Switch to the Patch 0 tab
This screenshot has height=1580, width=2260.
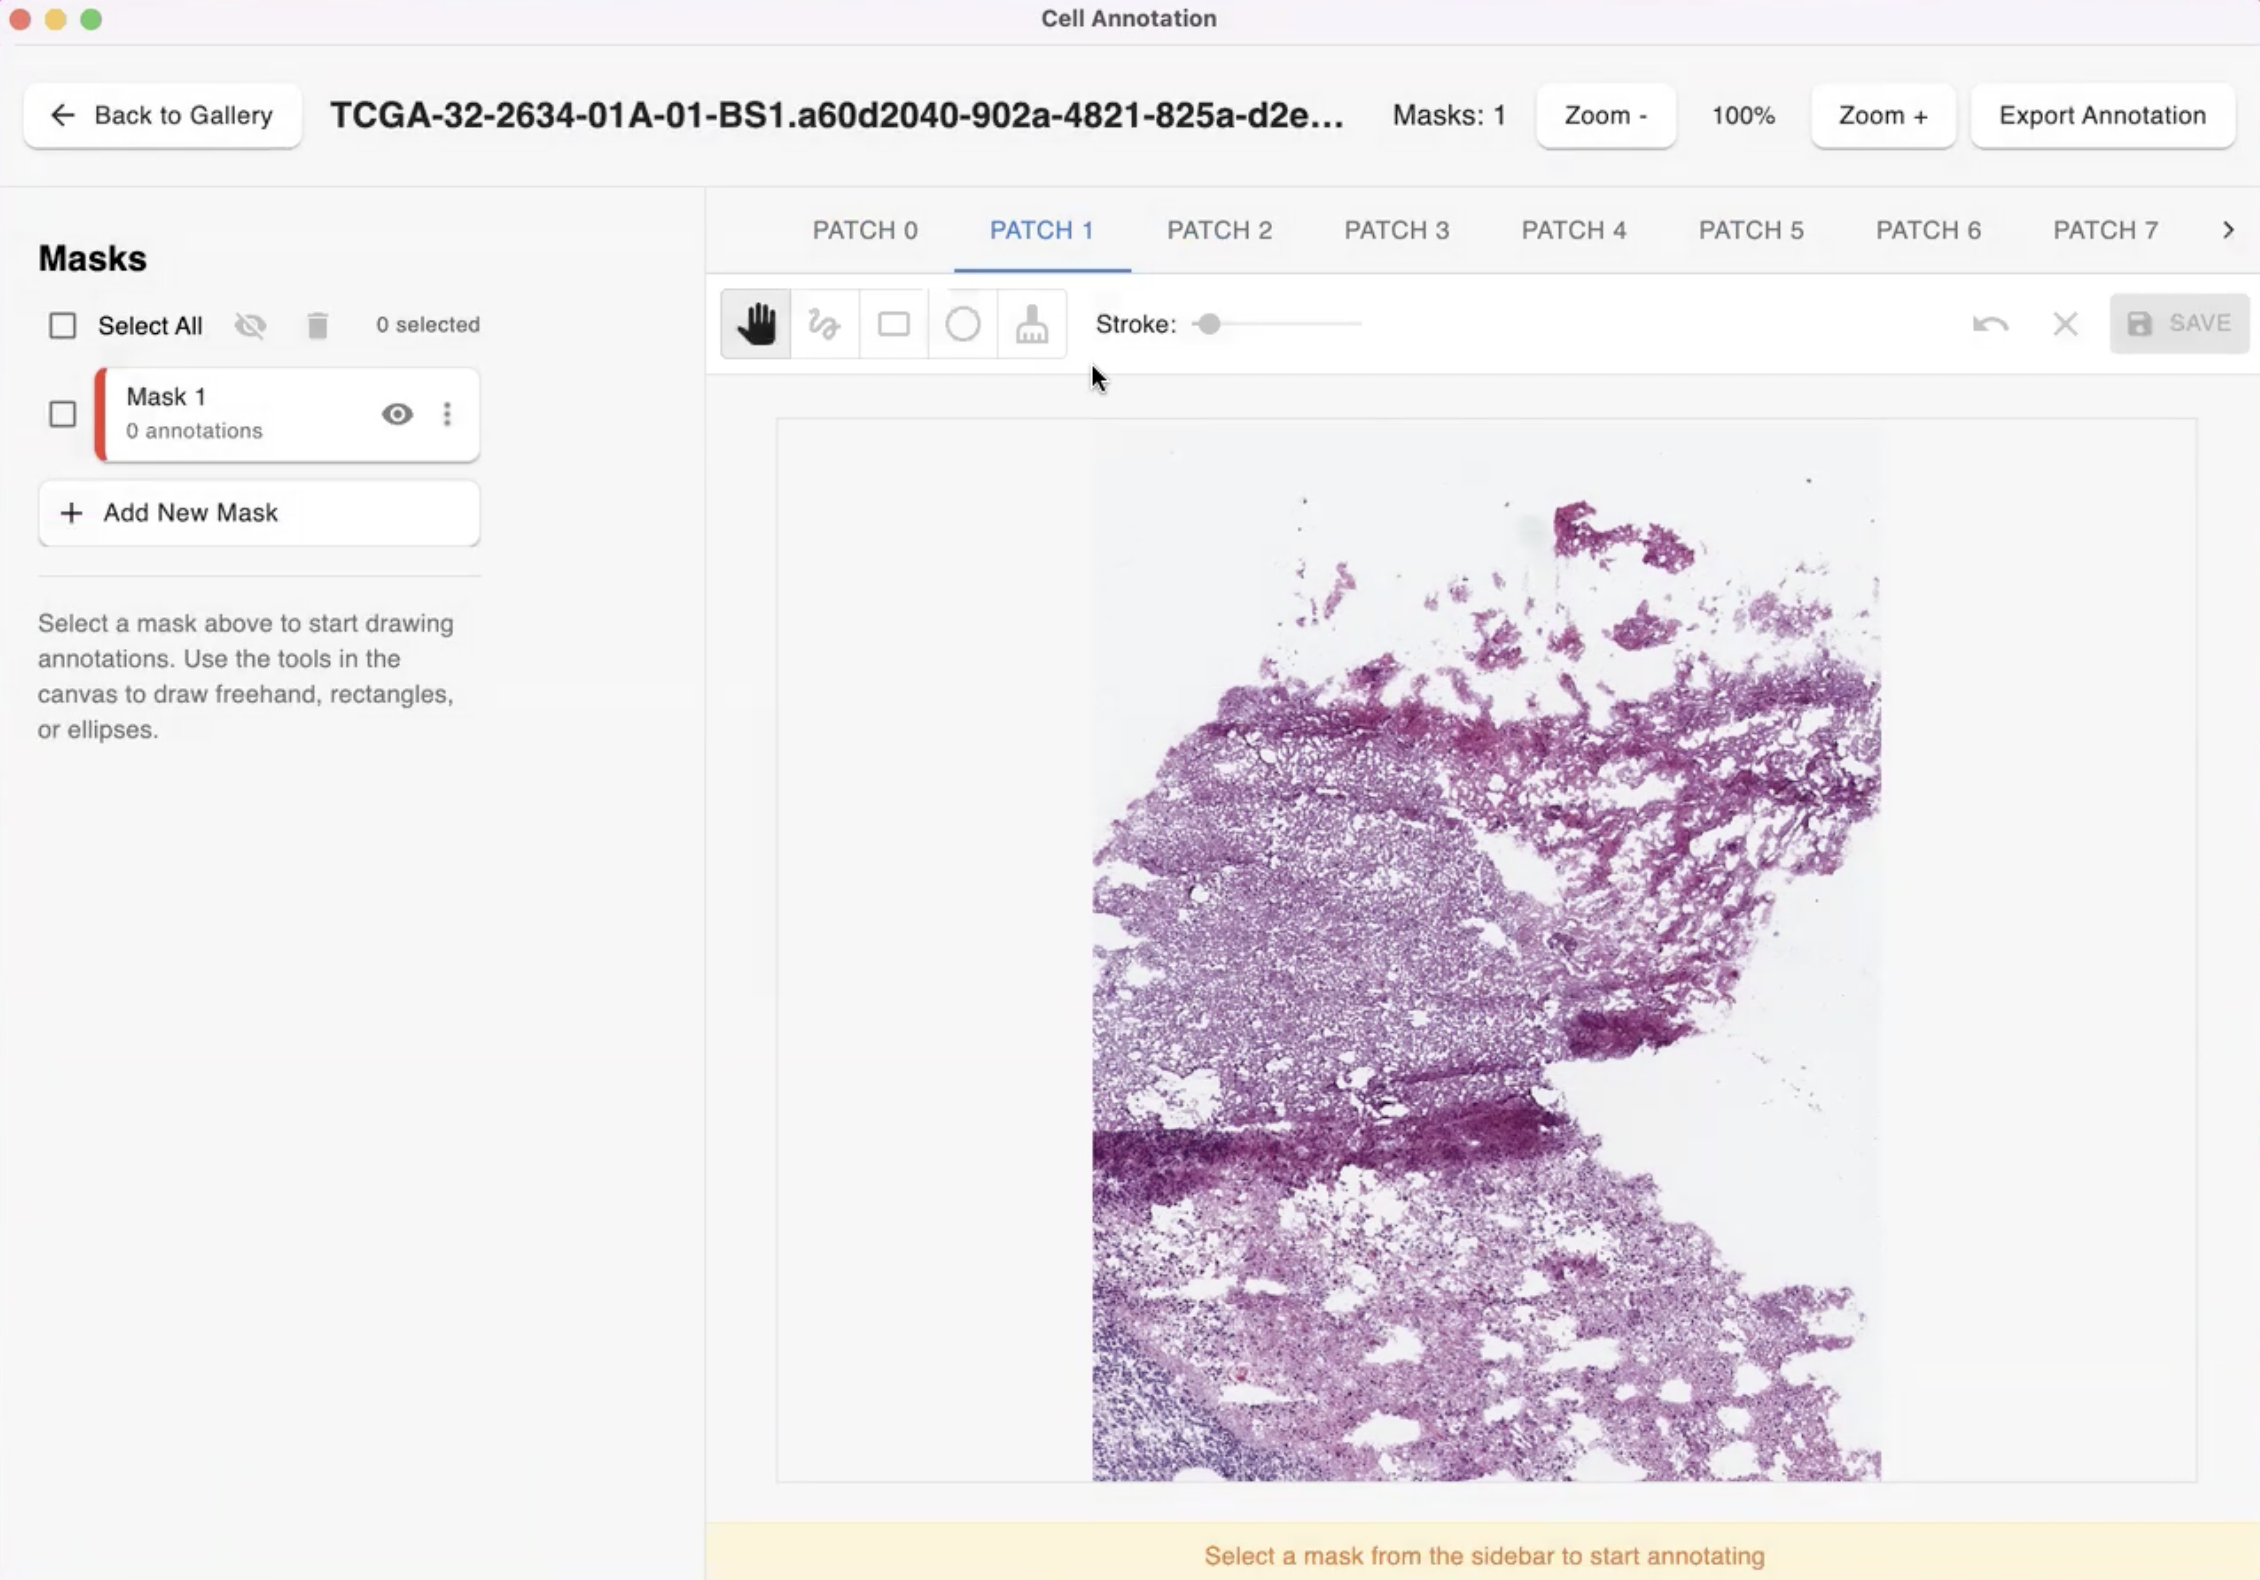864,230
